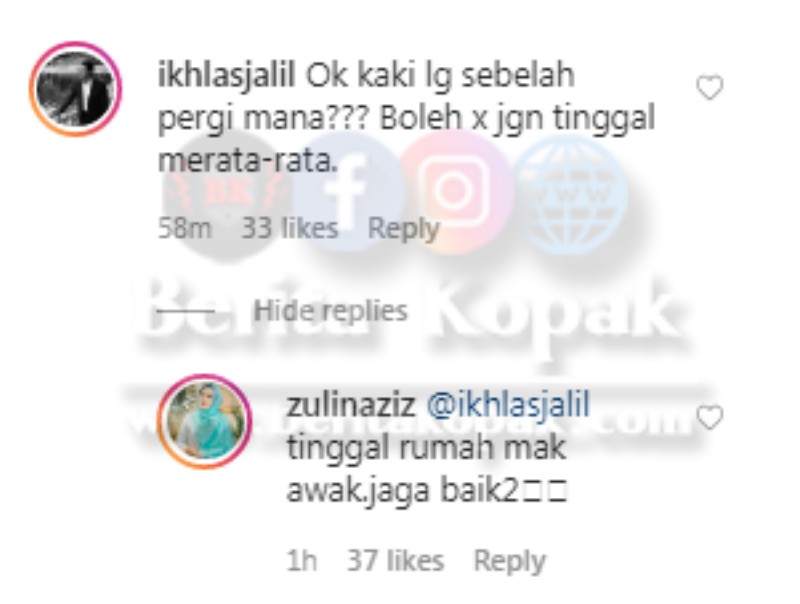Open the @ikhlasjalil mention in the reply
This screenshot has height=604, width=800.
pyautogui.click(x=508, y=406)
